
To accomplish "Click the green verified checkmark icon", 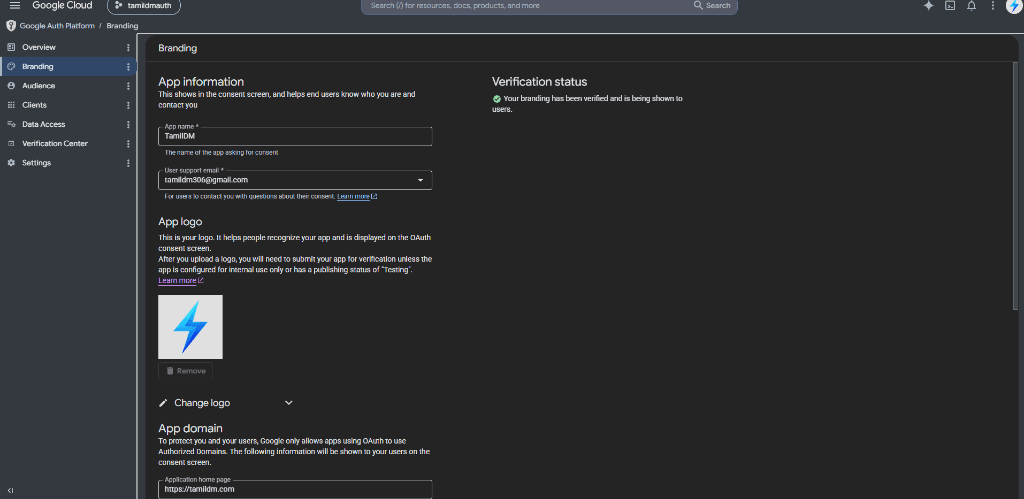I will (496, 99).
